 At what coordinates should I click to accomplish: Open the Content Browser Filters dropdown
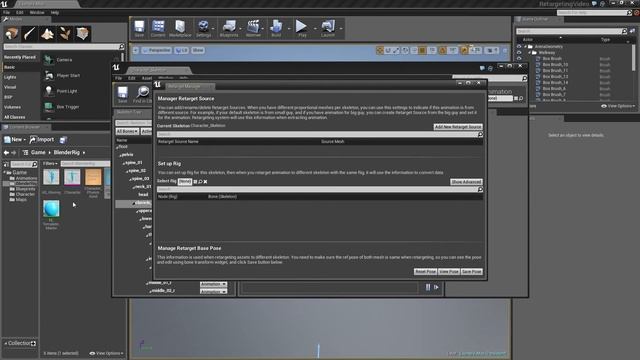pyautogui.click(x=50, y=164)
